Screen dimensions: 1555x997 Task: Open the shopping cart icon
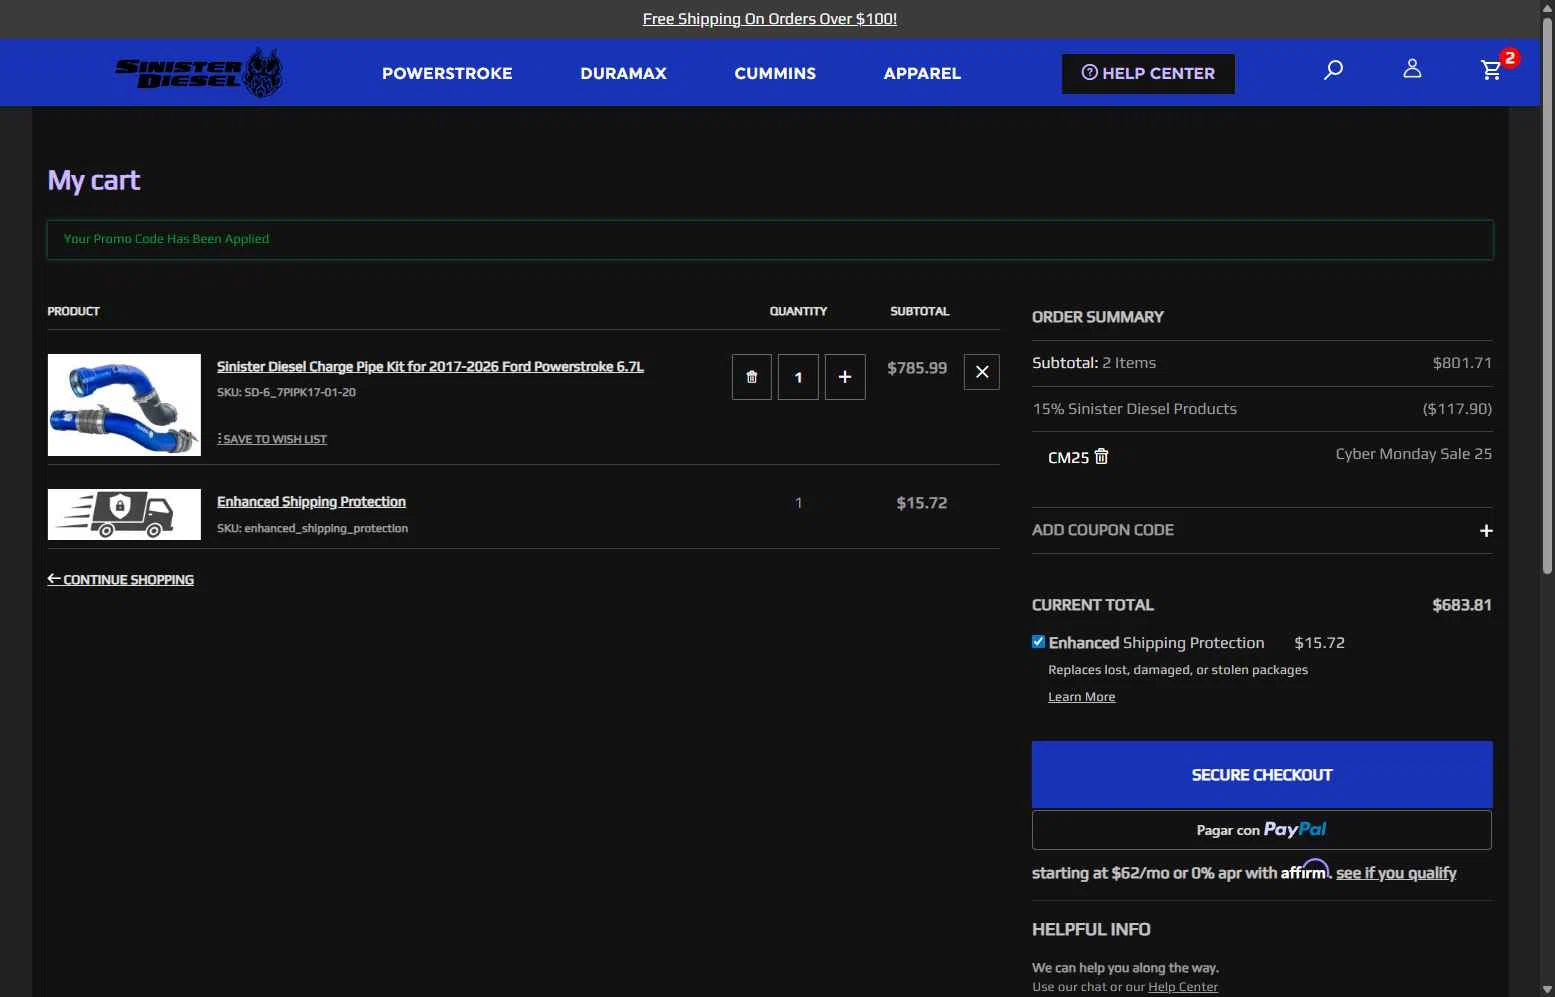point(1492,70)
